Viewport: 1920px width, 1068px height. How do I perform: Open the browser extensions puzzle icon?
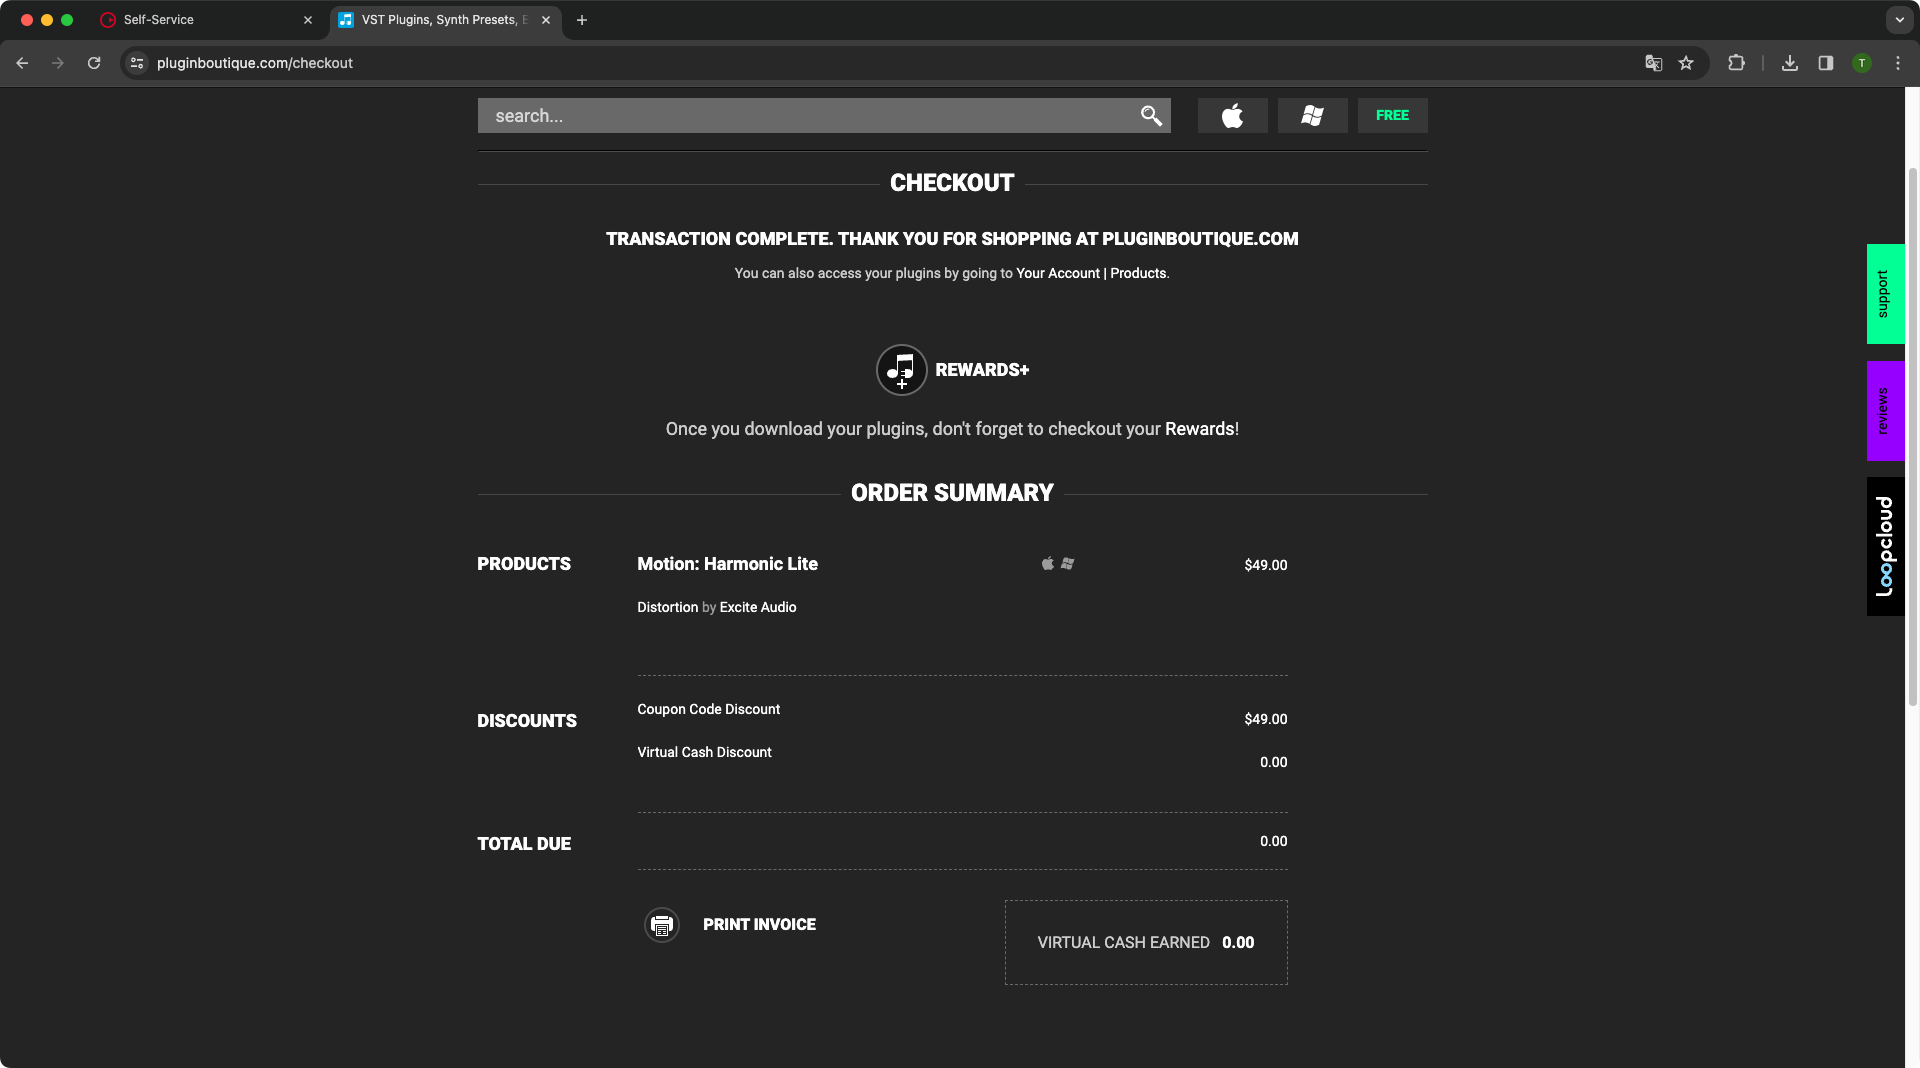[x=1736, y=63]
